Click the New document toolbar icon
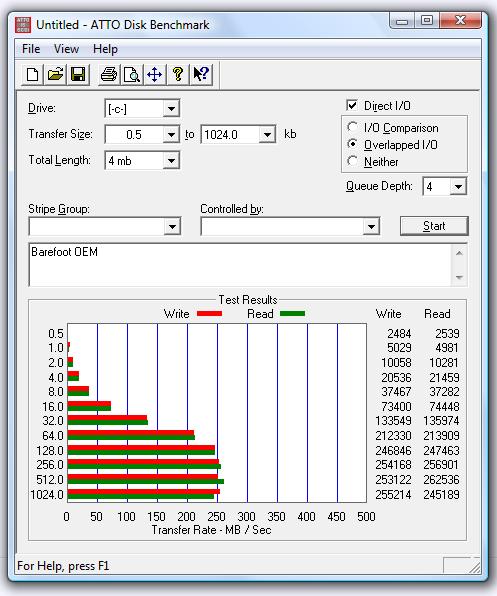Screen dimensions: 497x596 32,74
